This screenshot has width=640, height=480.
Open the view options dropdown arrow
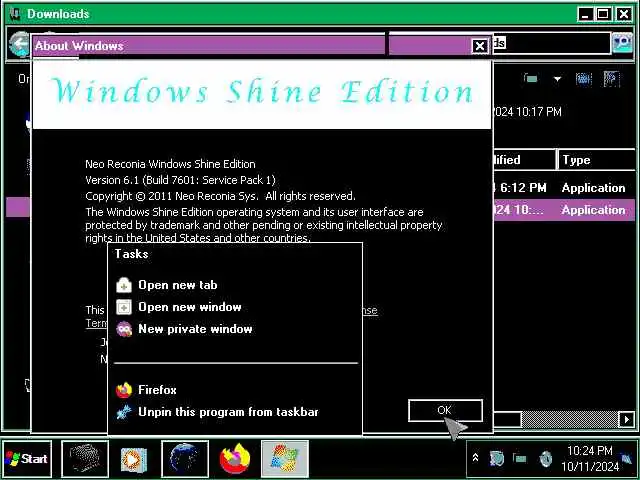(x=557, y=79)
